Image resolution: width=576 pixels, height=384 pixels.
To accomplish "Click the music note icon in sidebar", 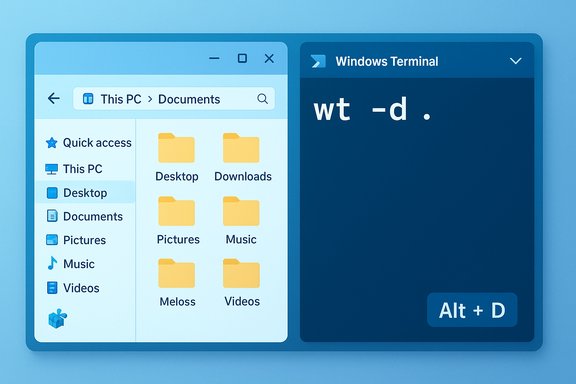I will (52, 263).
